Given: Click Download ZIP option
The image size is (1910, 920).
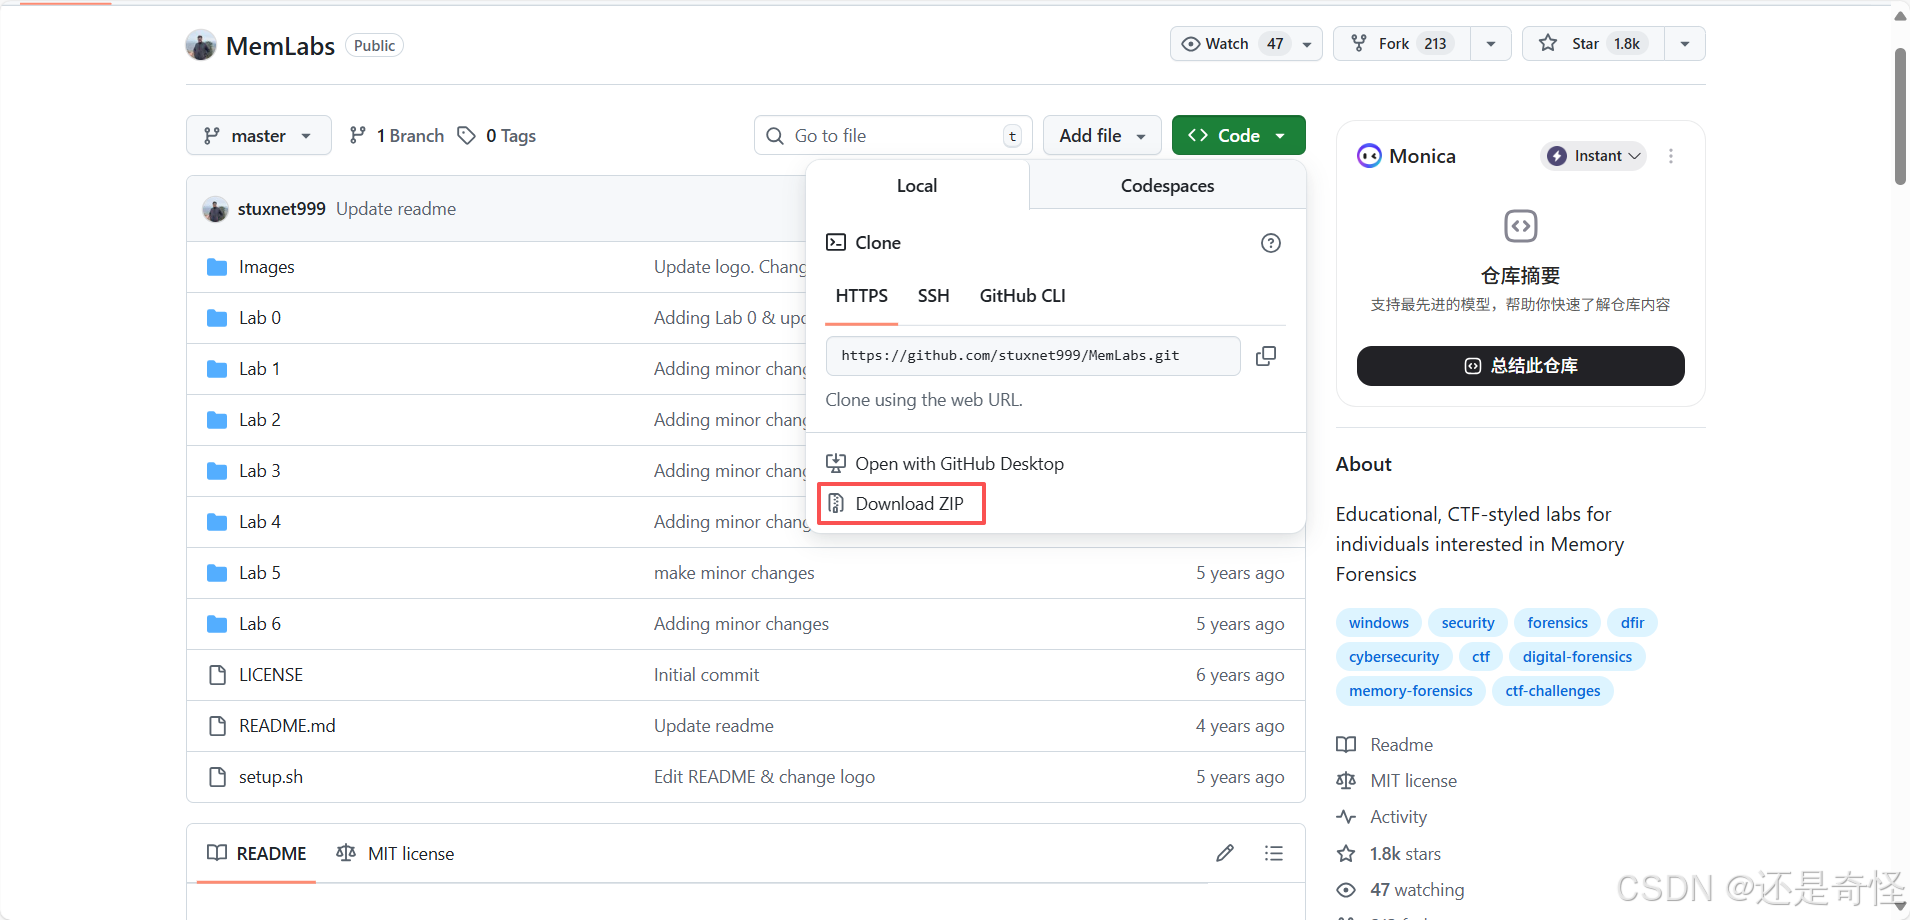Looking at the screenshot, I should (901, 504).
